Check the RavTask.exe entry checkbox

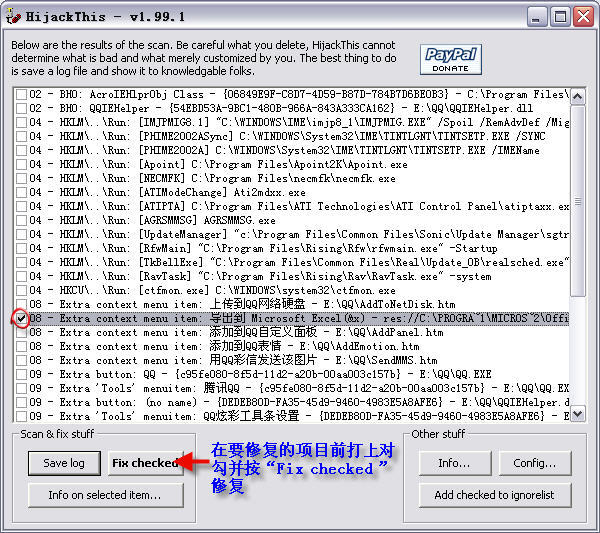(21, 276)
